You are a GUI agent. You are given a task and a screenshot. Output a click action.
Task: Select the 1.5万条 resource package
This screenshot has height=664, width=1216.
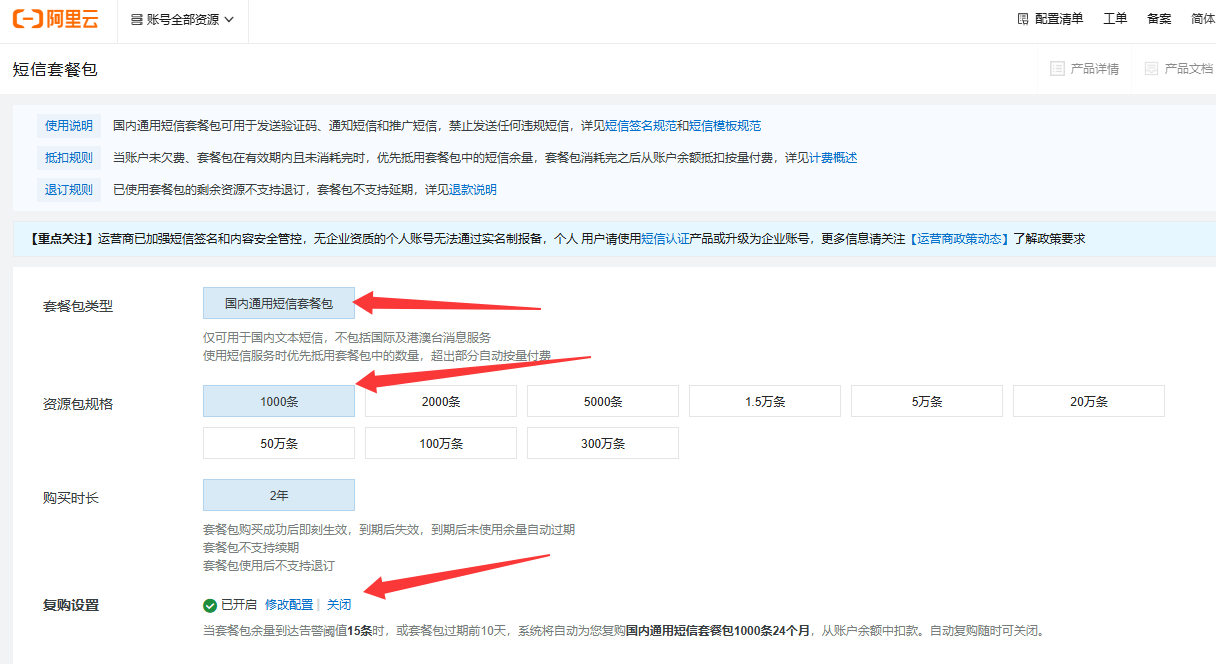pyautogui.click(x=765, y=401)
